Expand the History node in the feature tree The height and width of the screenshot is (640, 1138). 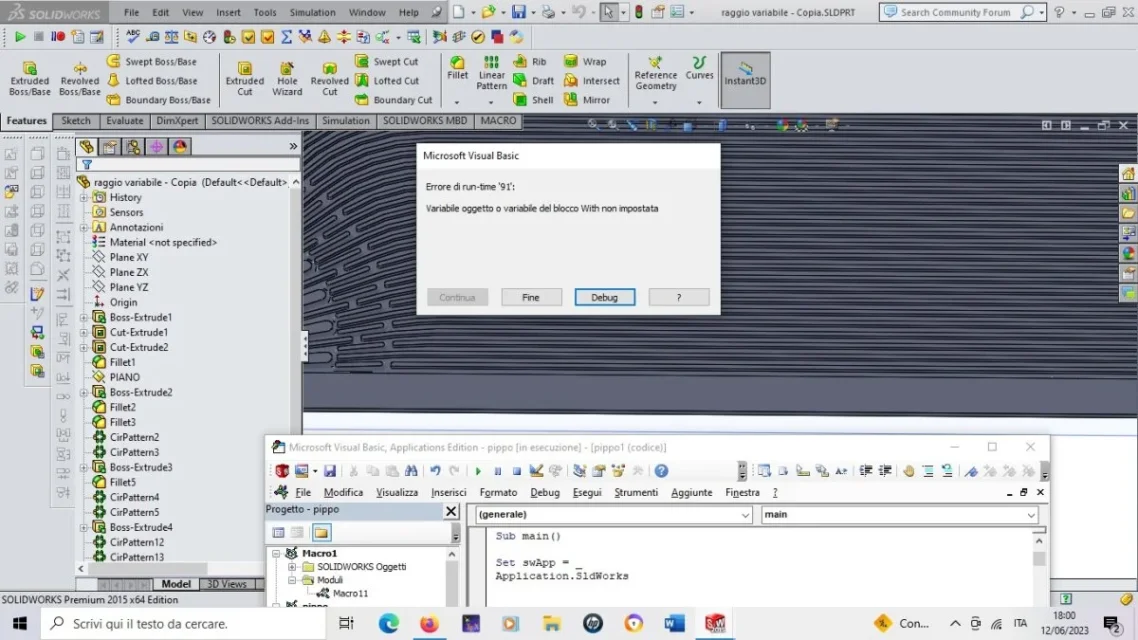coord(84,197)
